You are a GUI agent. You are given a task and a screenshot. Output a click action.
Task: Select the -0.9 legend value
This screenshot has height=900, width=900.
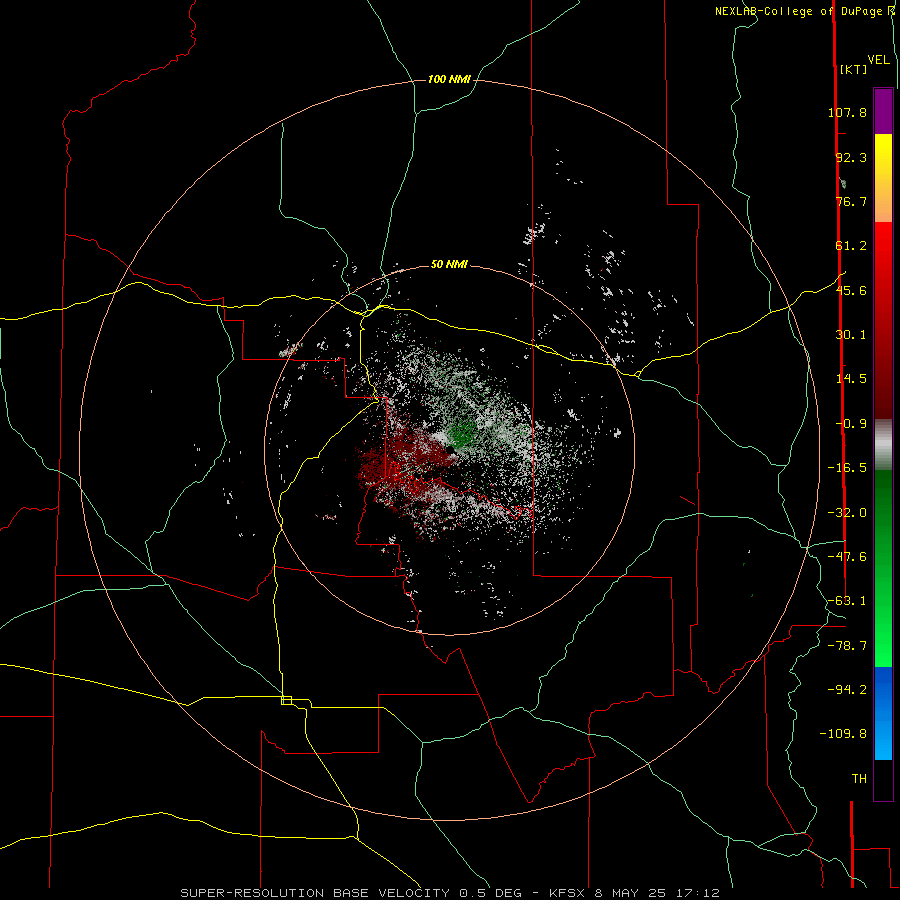click(x=851, y=424)
